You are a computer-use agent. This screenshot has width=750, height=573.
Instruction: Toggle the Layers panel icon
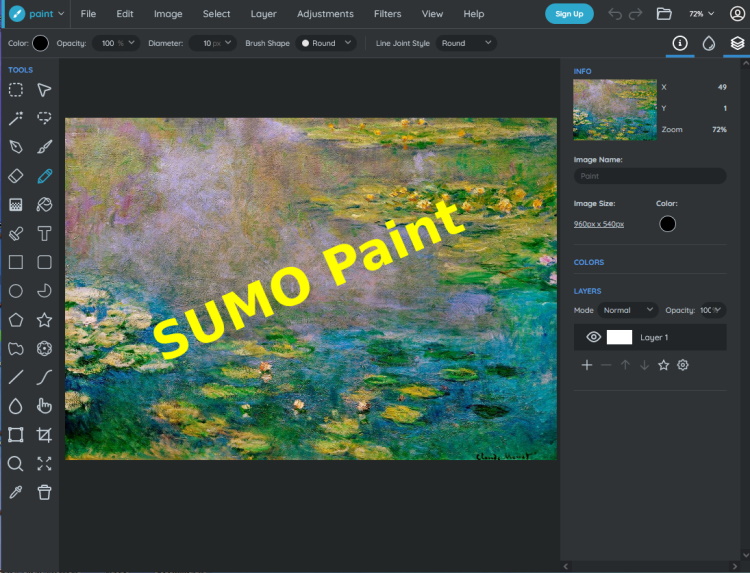[737, 43]
